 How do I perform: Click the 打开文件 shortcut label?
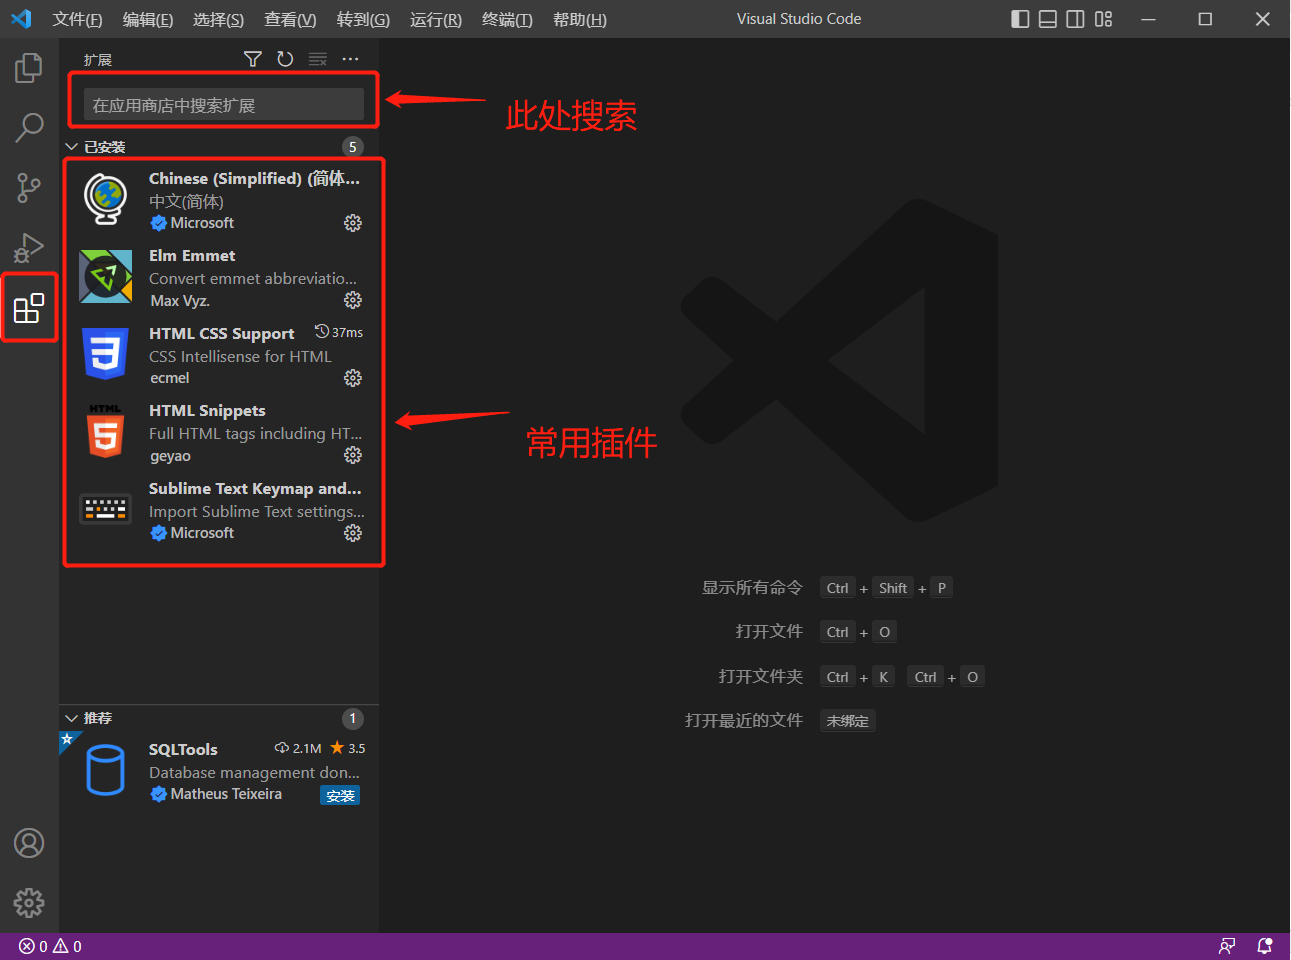(769, 632)
